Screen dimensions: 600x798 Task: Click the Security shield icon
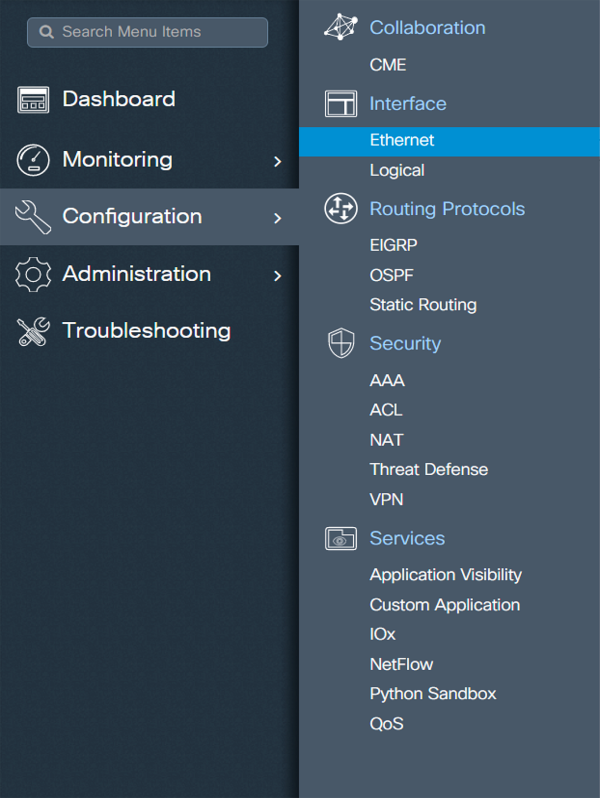click(x=341, y=344)
